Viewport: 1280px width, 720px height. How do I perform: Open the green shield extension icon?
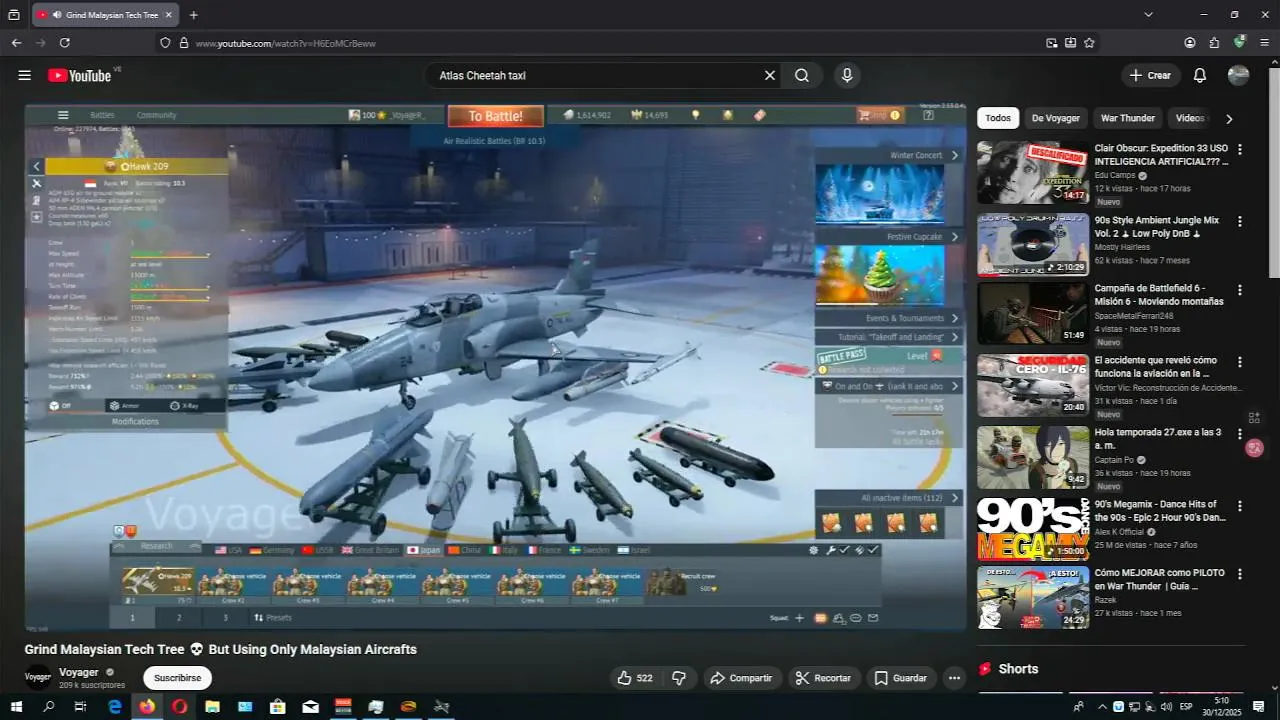click(1240, 42)
